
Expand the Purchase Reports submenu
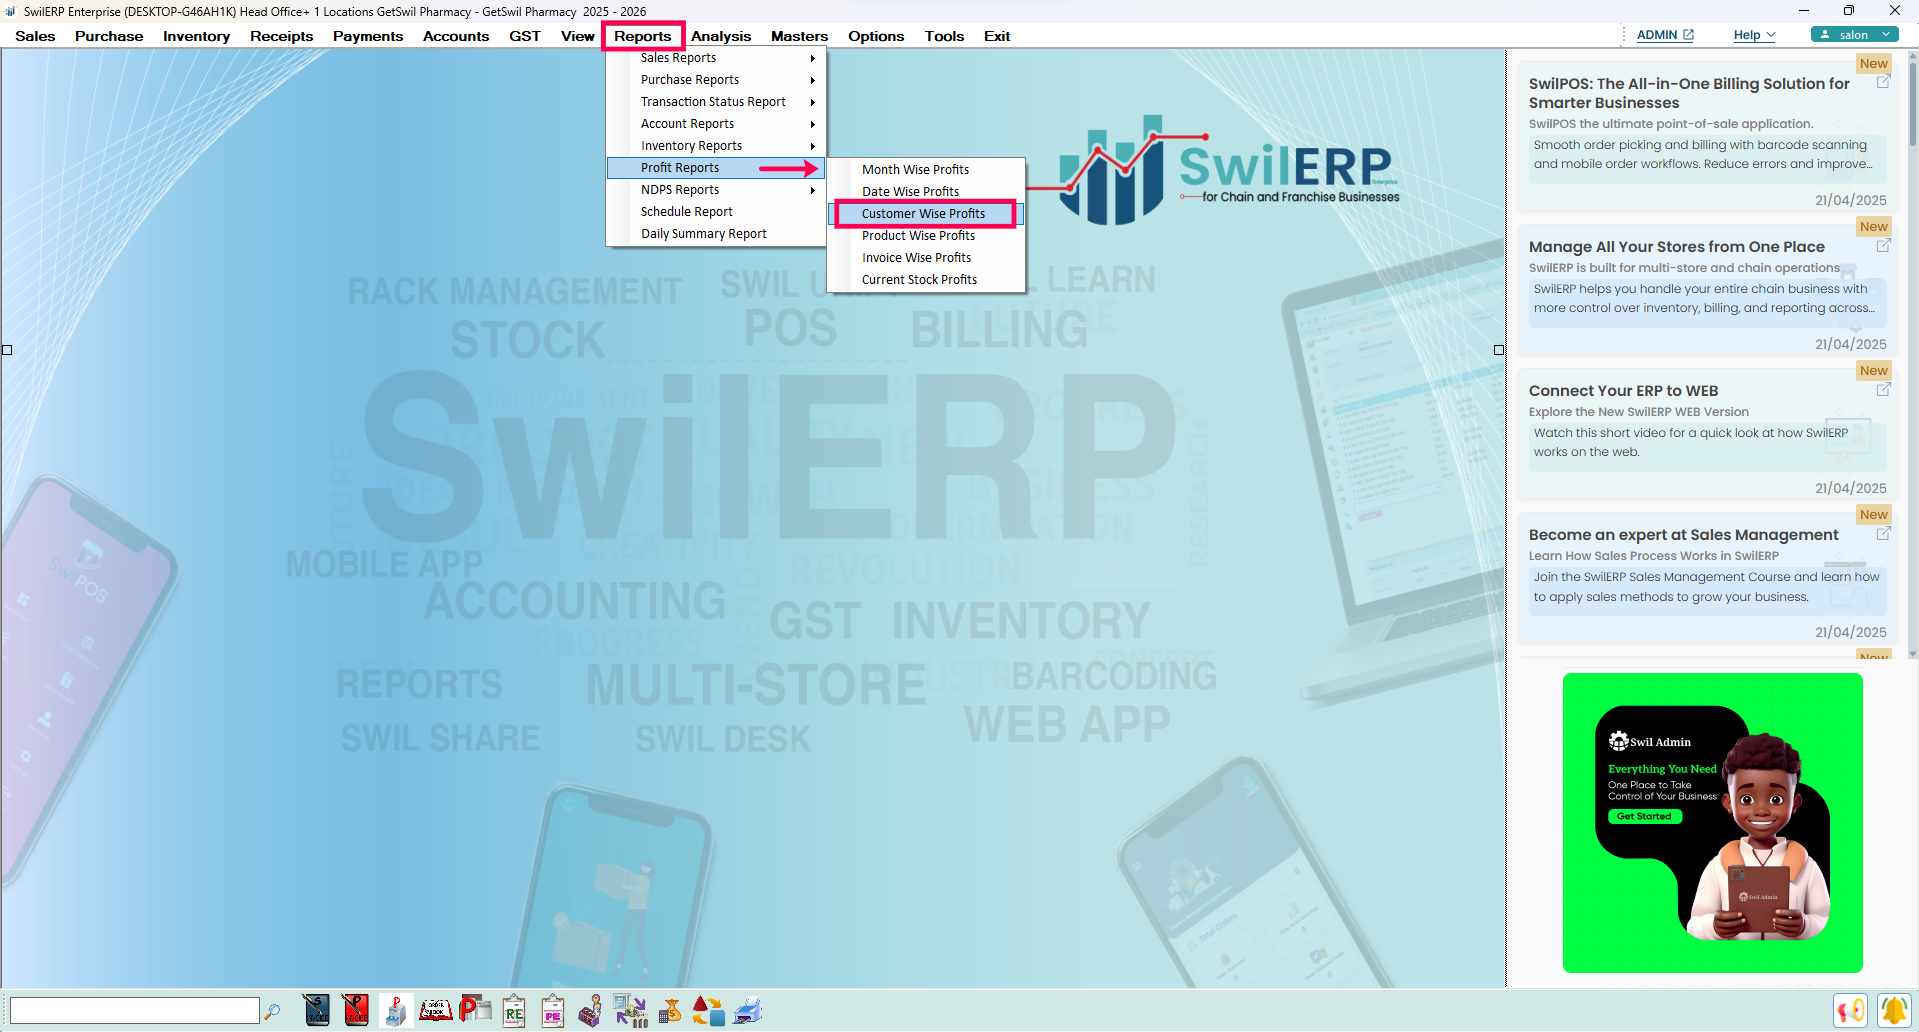point(716,80)
